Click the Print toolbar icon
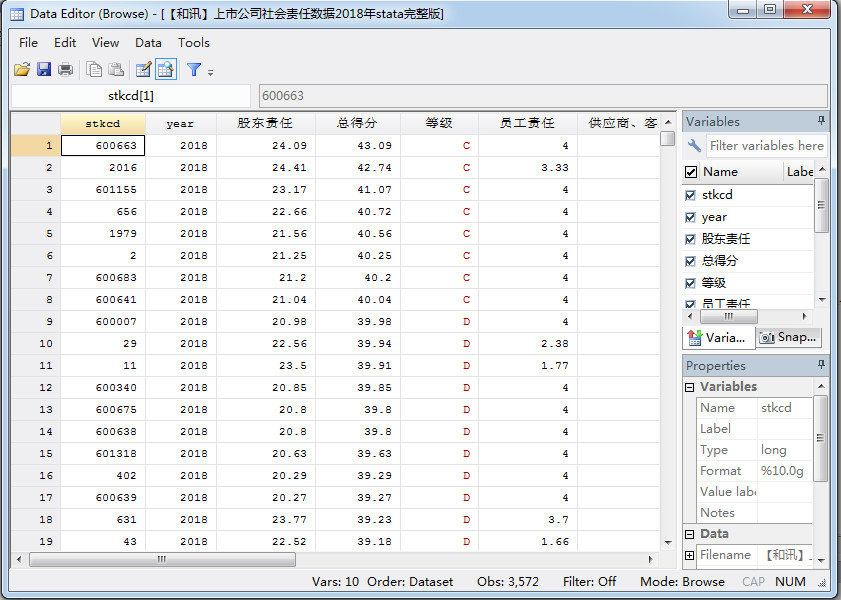Viewport: 841px width, 600px height. 65,69
